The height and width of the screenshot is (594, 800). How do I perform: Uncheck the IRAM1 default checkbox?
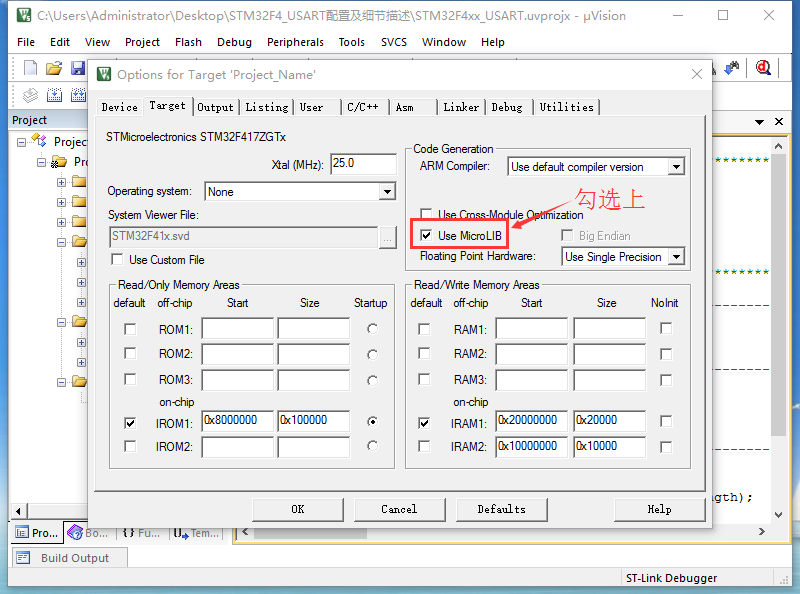[424, 423]
